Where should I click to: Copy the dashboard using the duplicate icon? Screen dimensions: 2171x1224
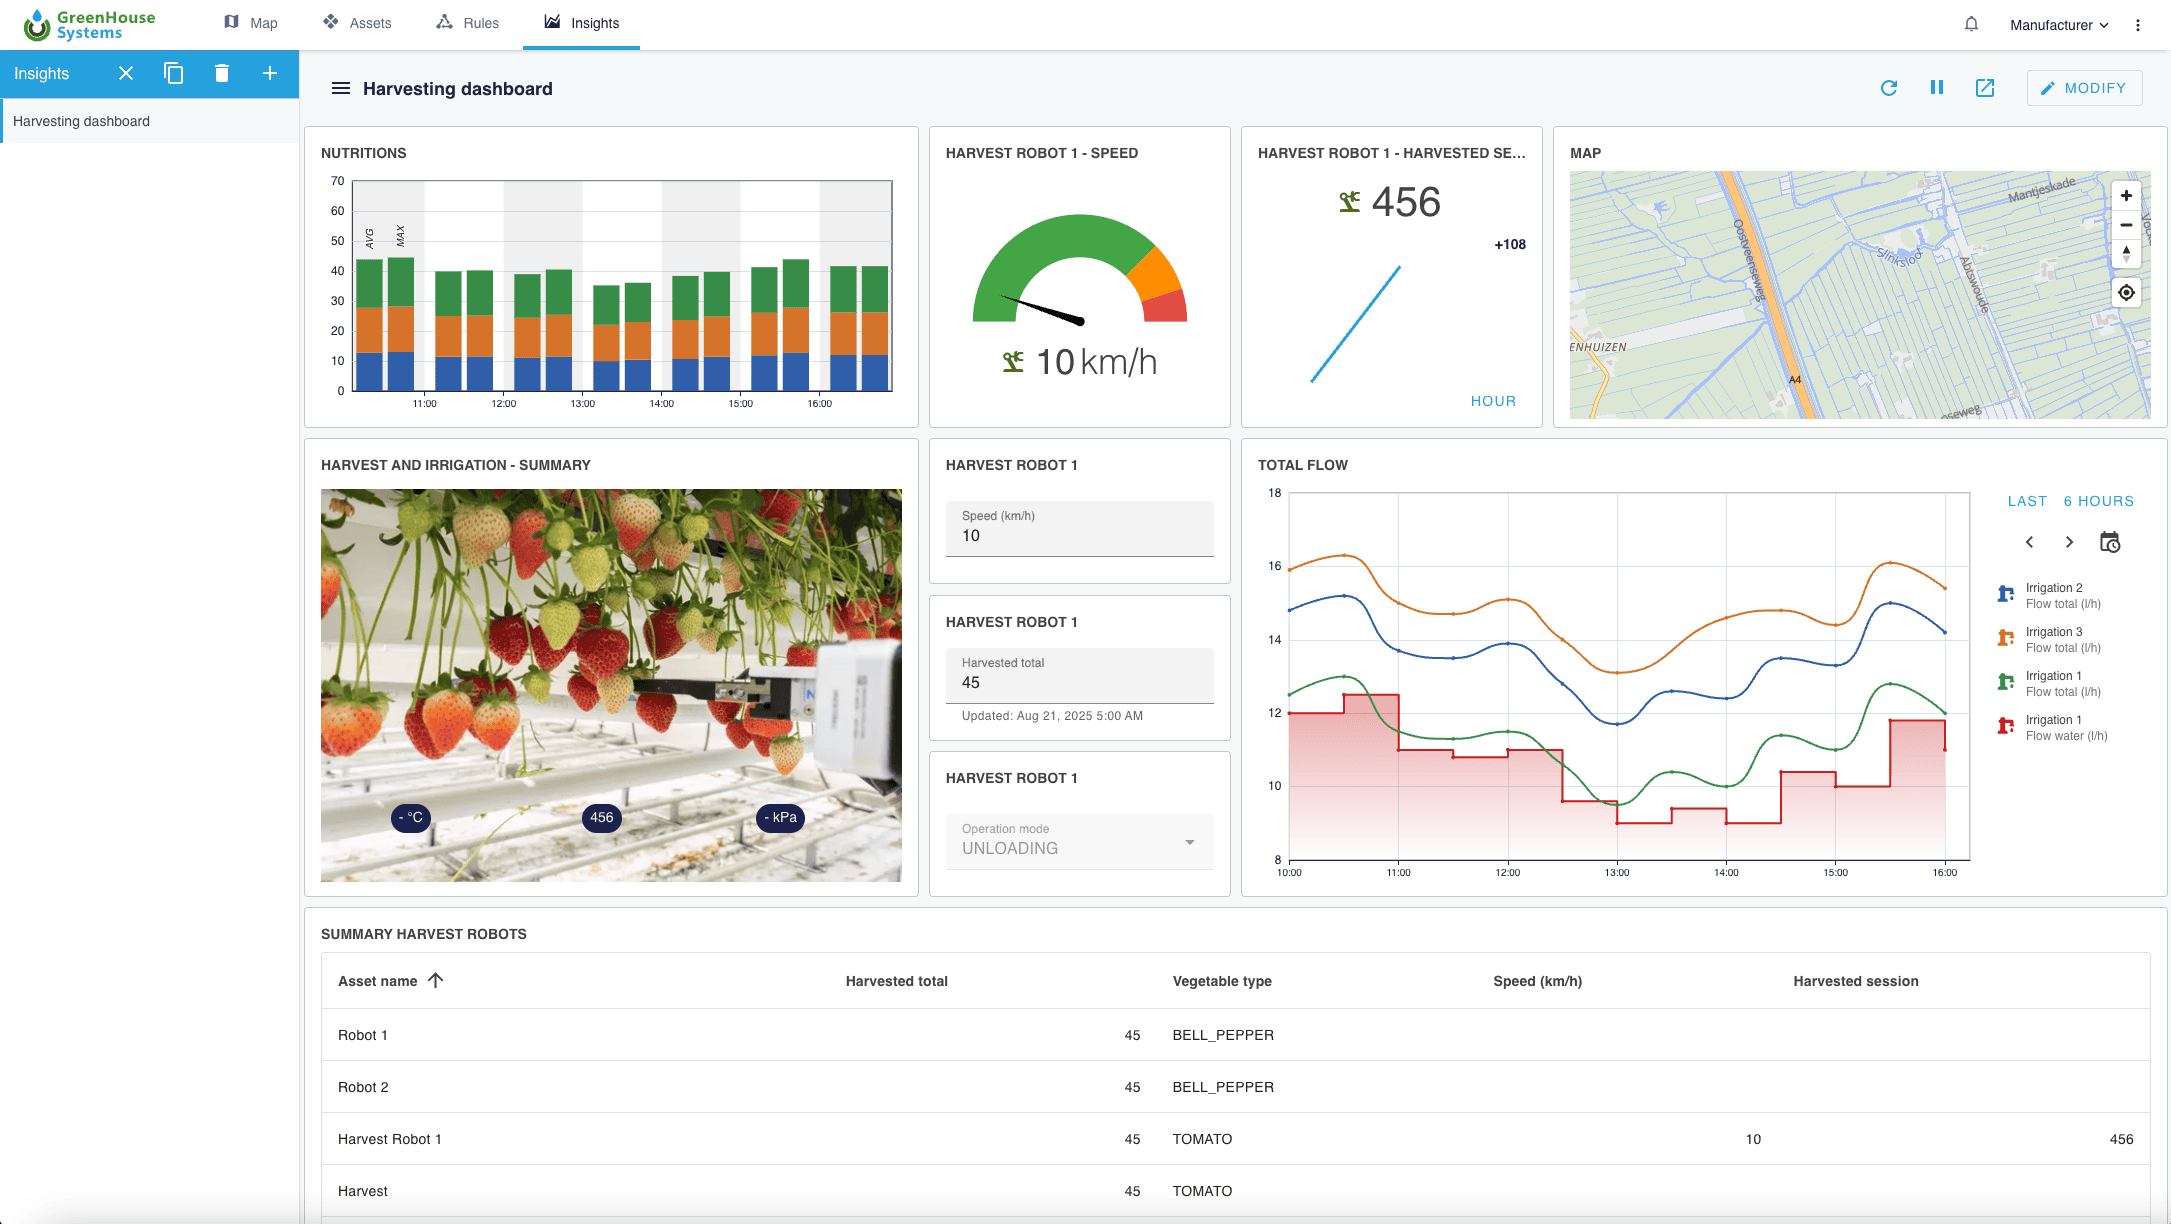click(x=173, y=73)
